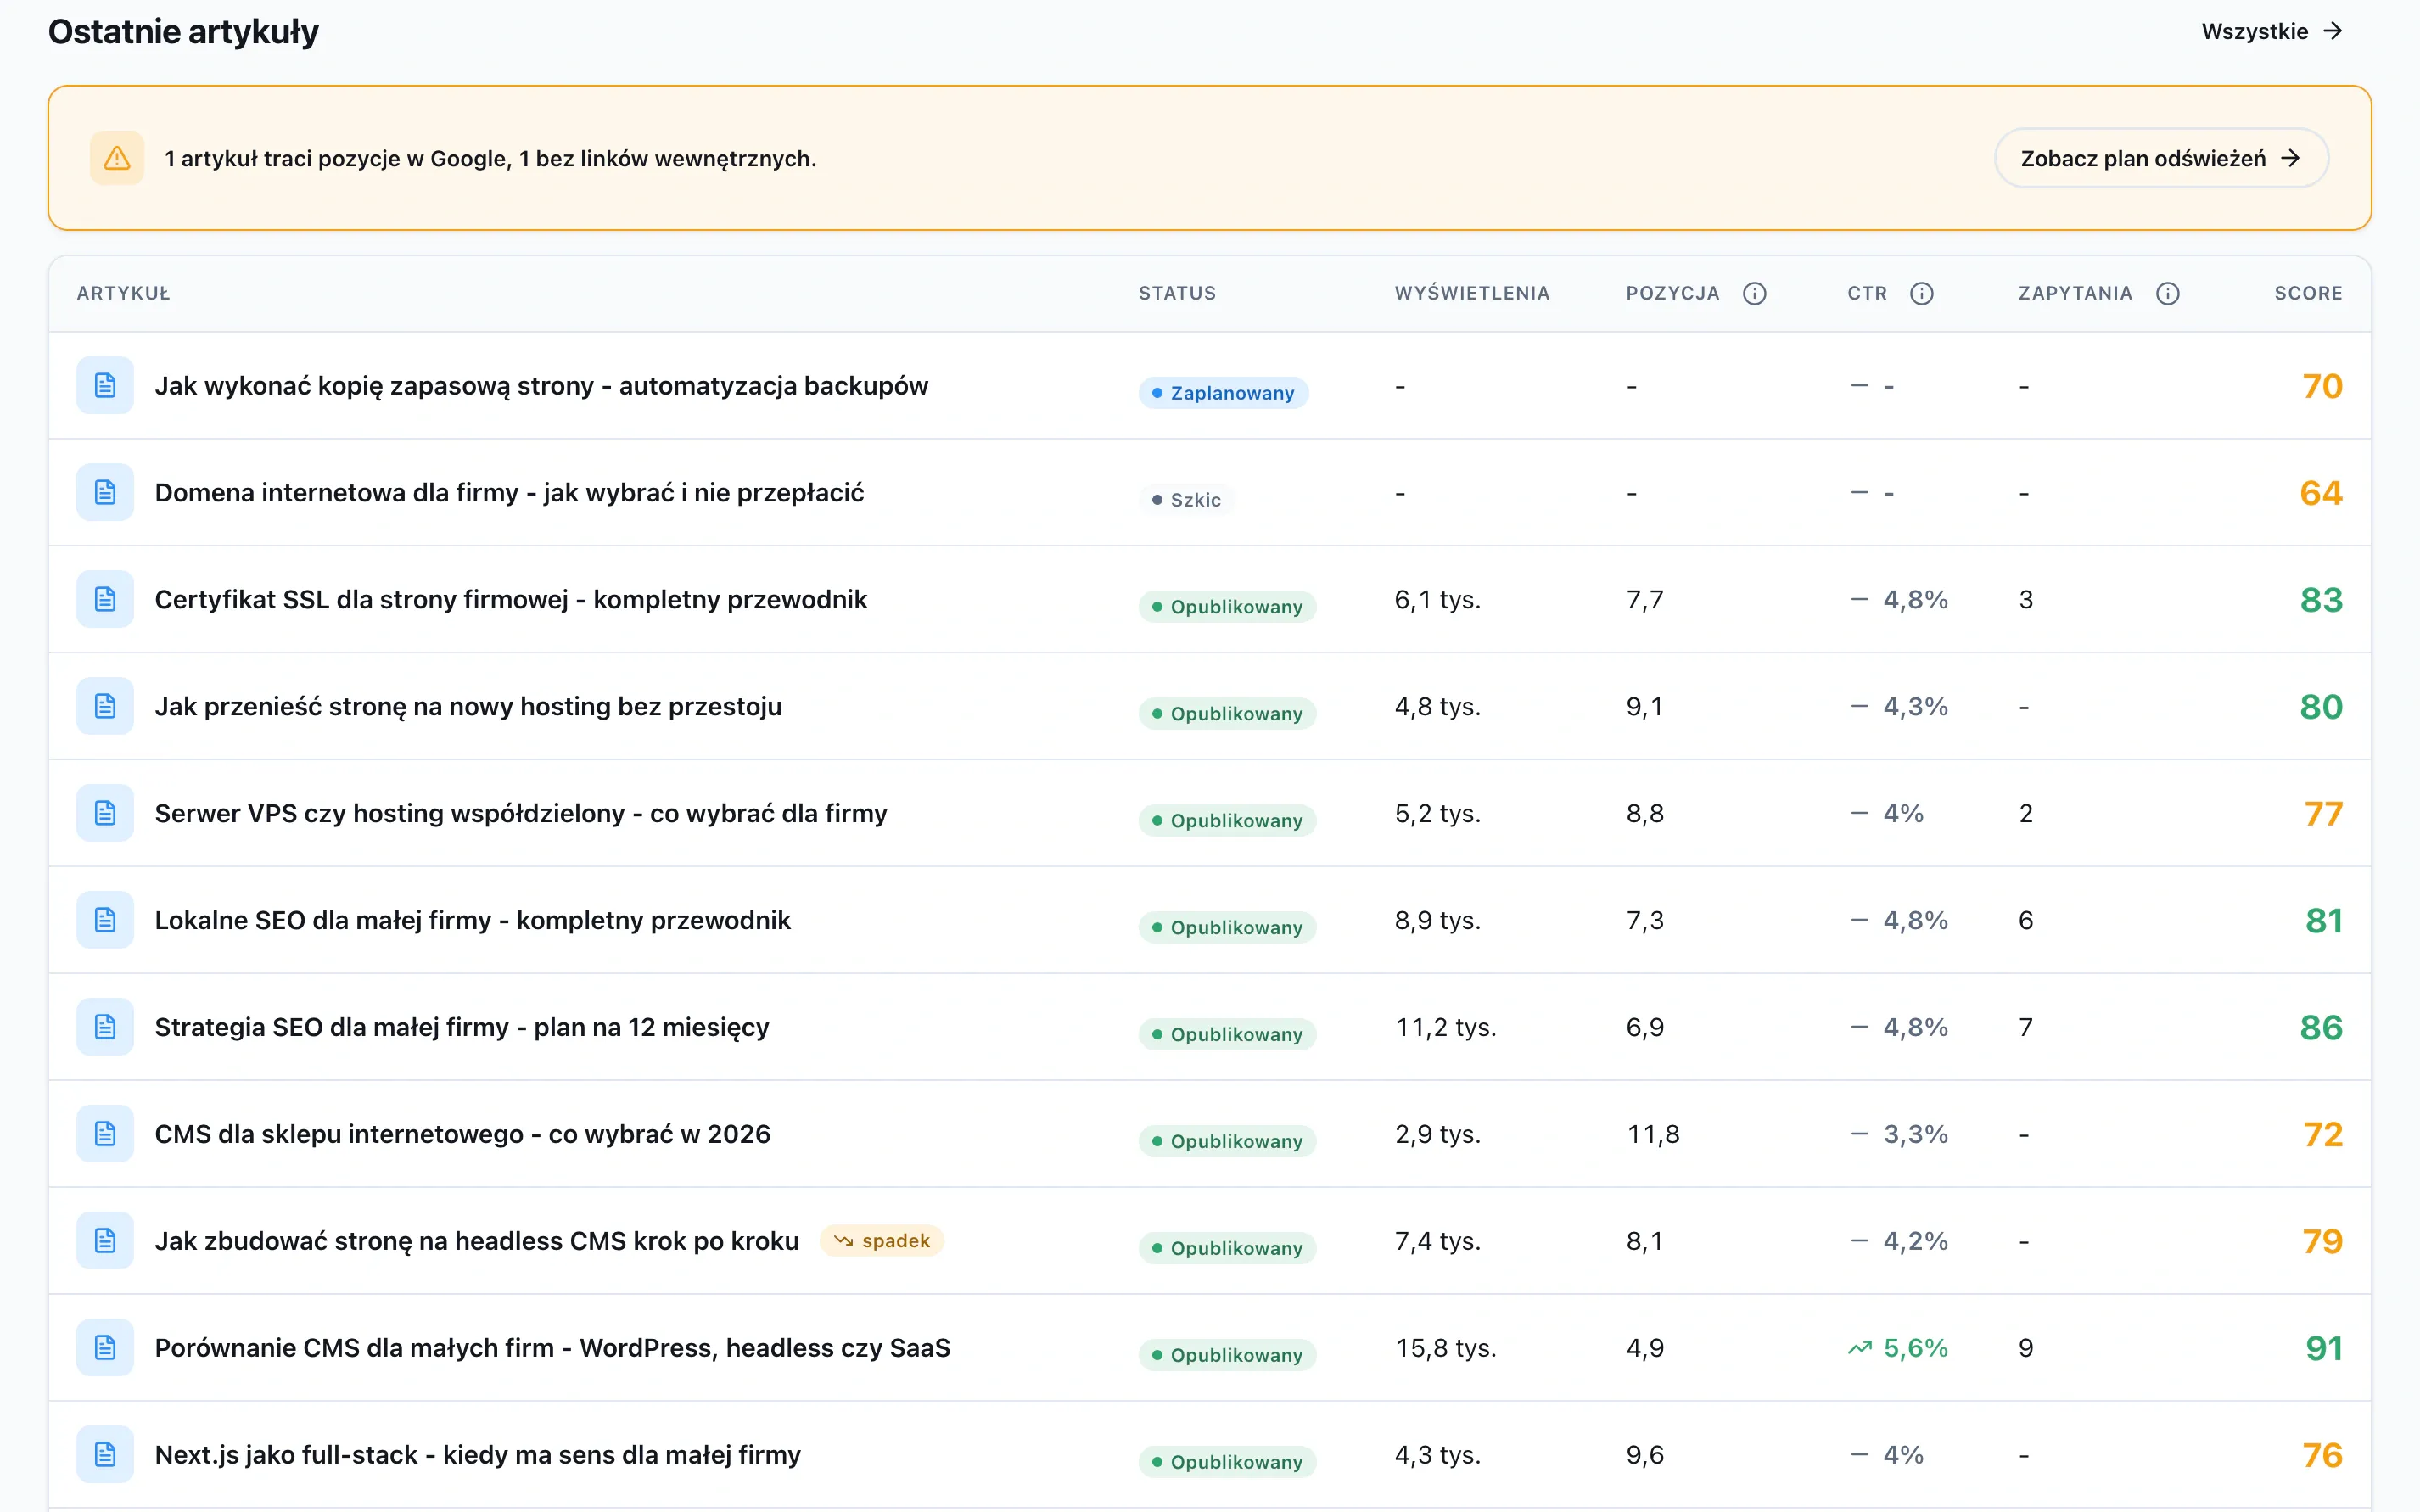Image resolution: width=2420 pixels, height=1512 pixels.
Task: Click the 'Ostatnie artykuły' heading
Action: [183, 32]
